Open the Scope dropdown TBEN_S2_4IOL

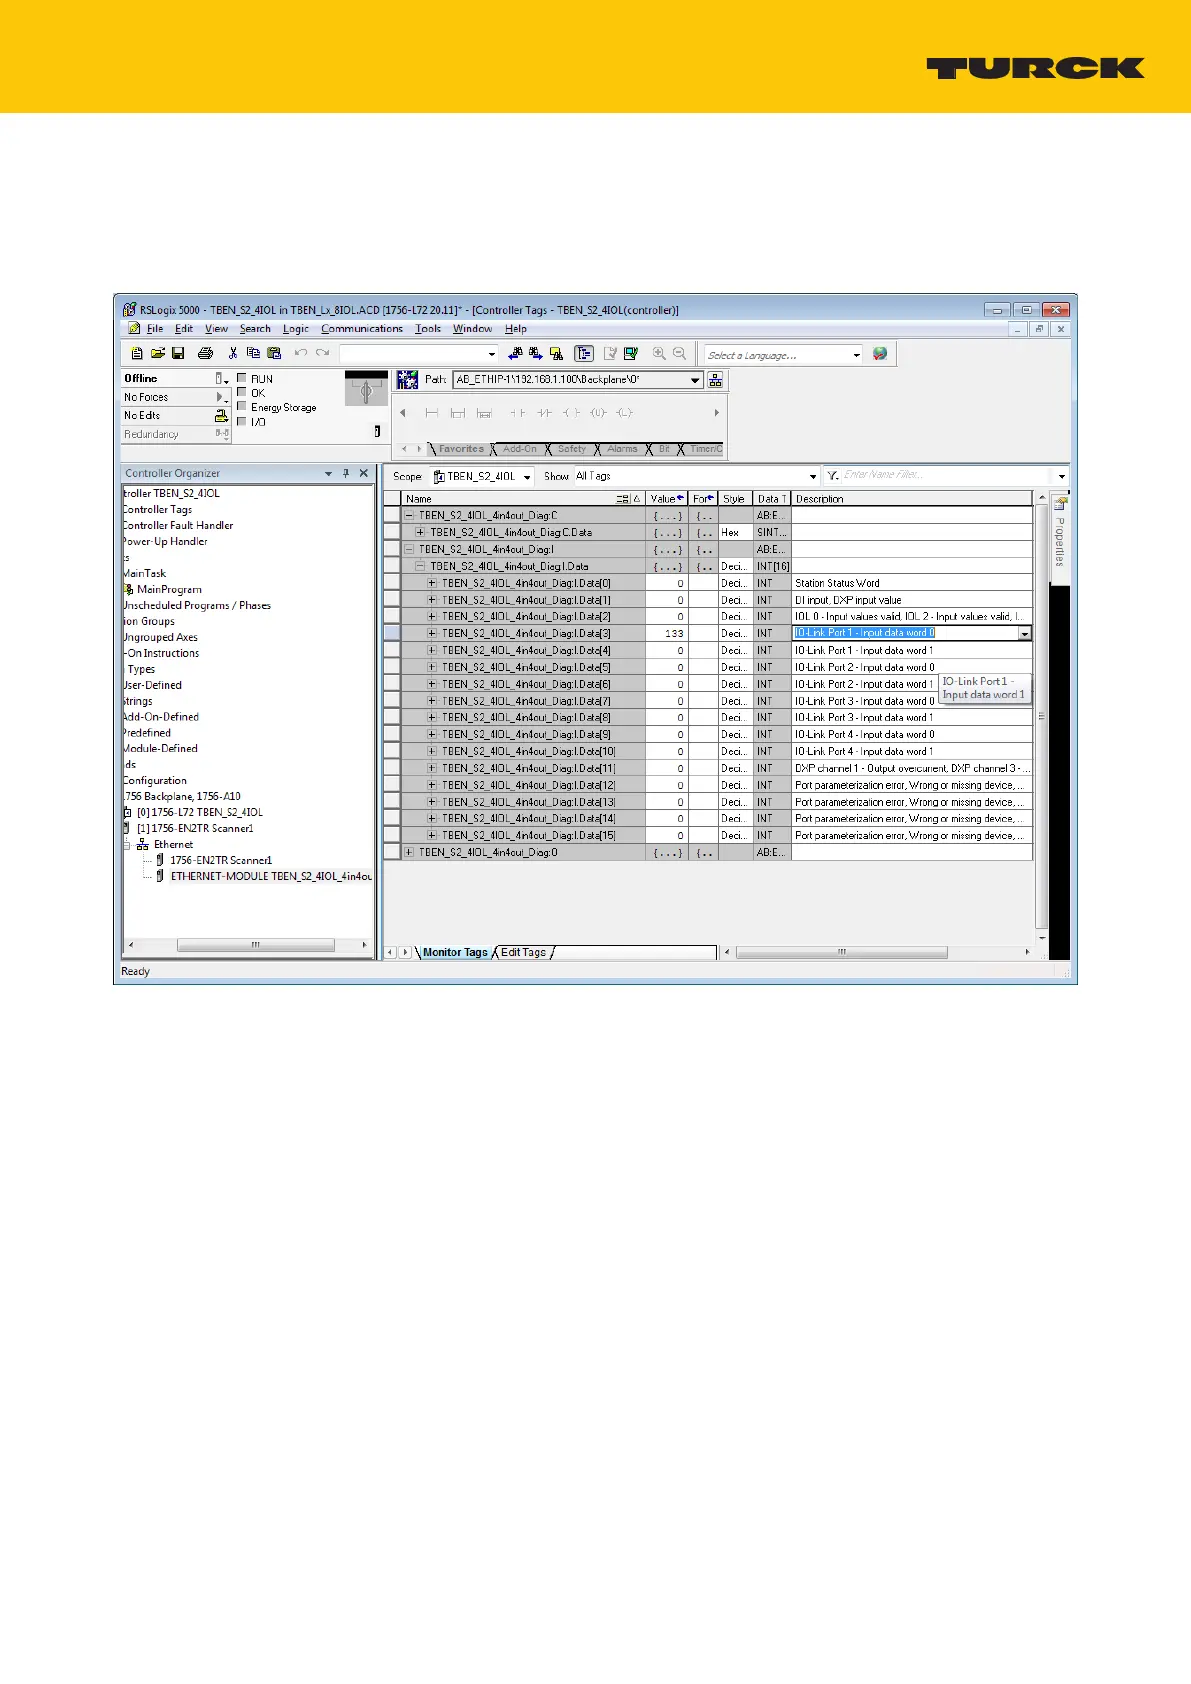pyautogui.click(x=527, y=476)
